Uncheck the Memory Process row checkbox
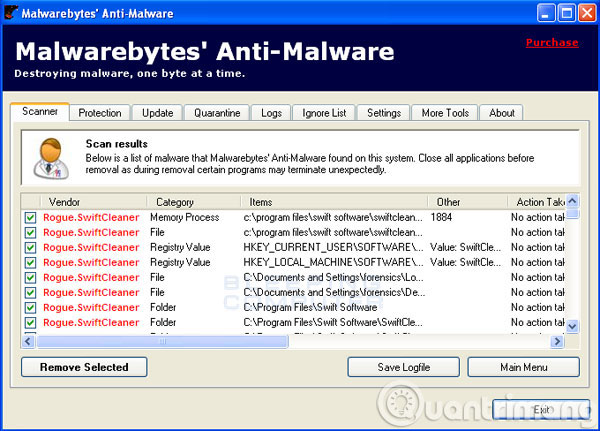 point(30,217)
